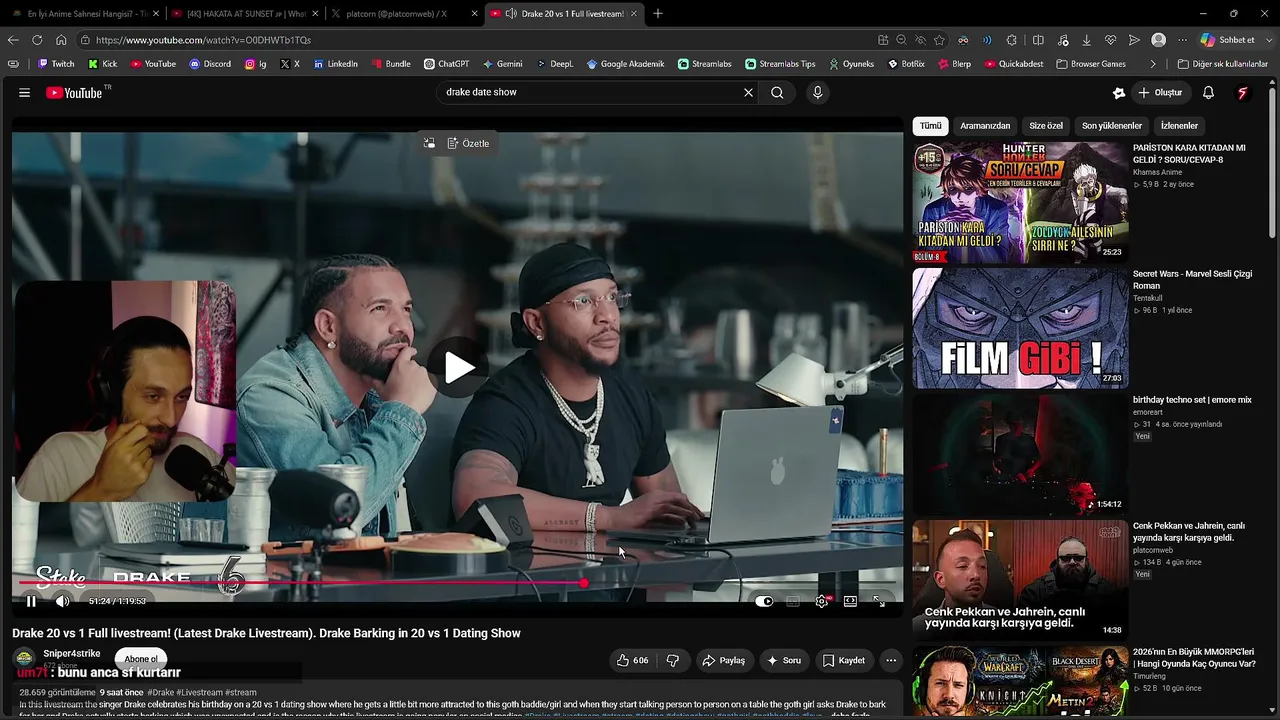
Task: Open more actions three-dot menu below video
Action: click(891, 660)
